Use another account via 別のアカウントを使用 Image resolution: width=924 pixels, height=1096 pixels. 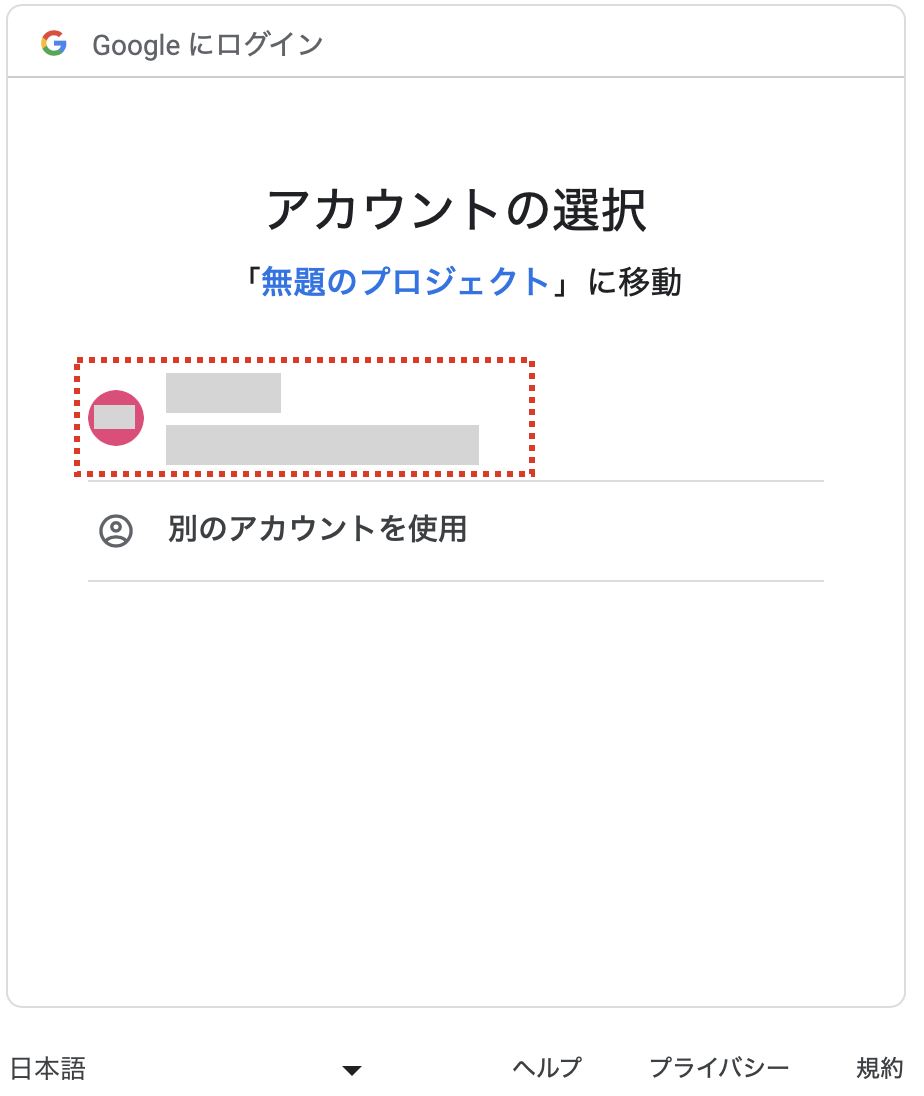coord(456,531)
